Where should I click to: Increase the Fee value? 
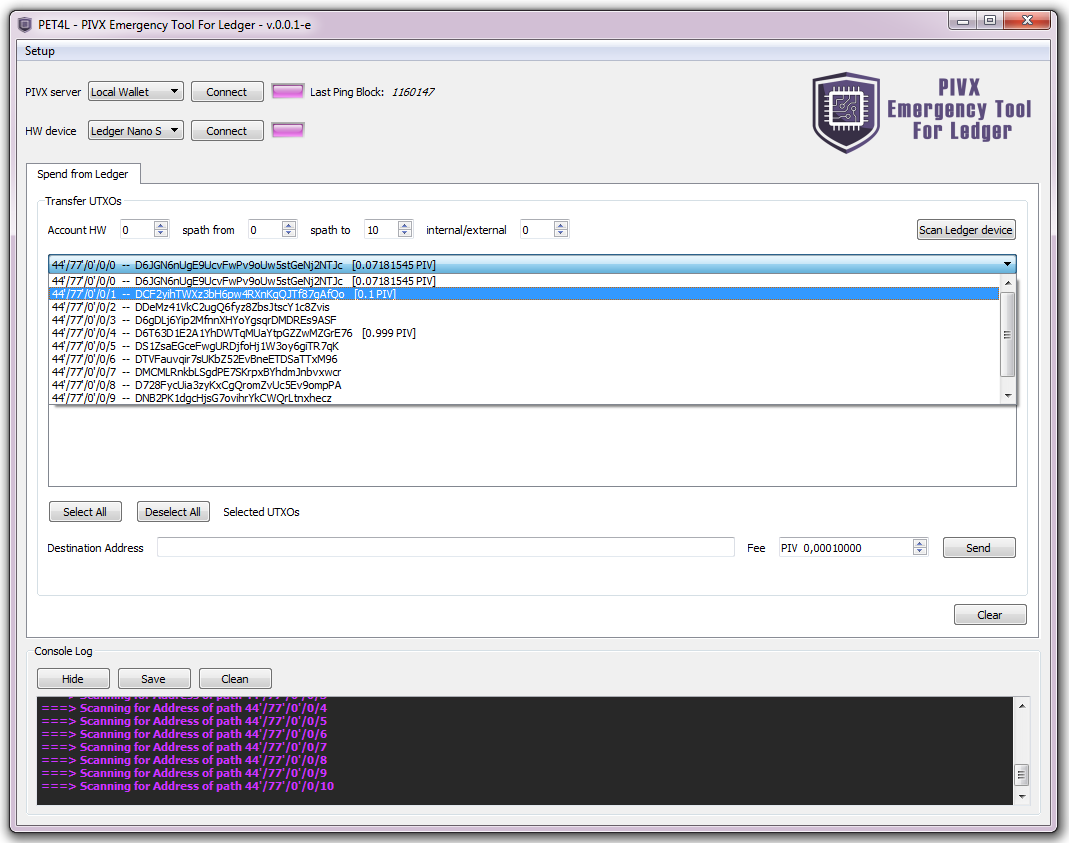(920, 543)
